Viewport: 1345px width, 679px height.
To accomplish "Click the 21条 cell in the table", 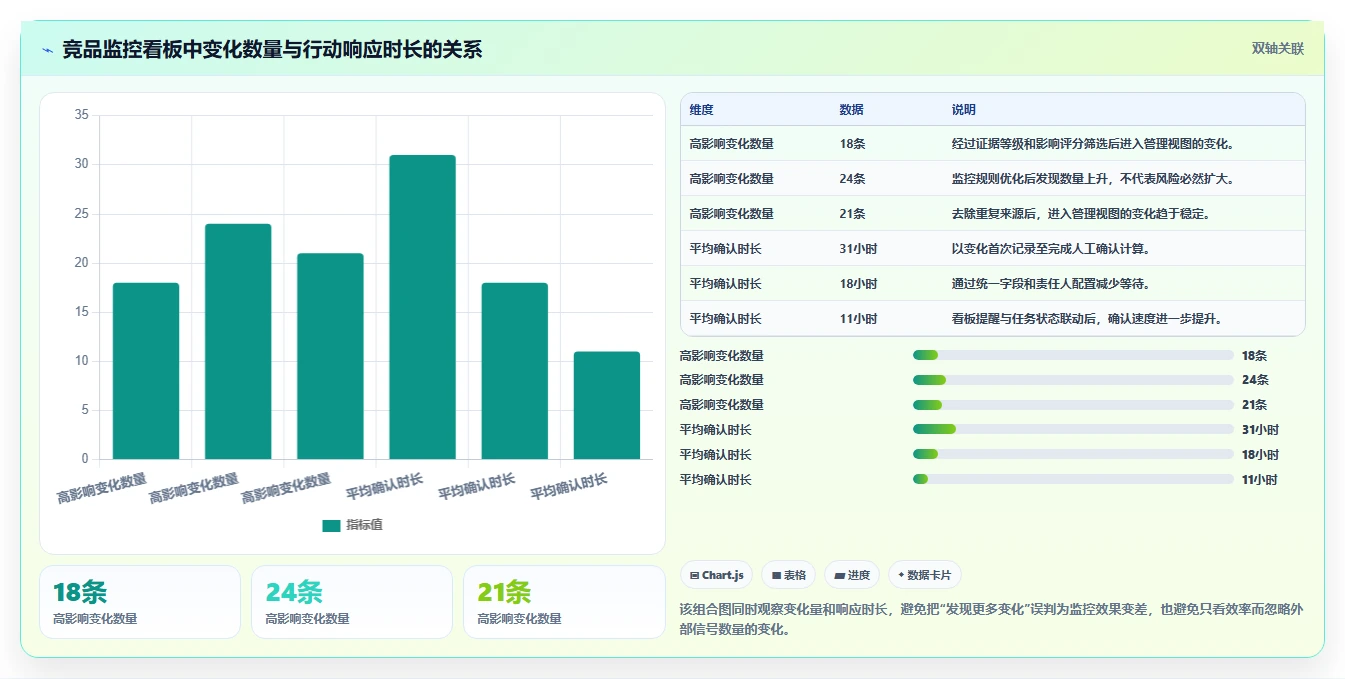I will pos(852,214).
